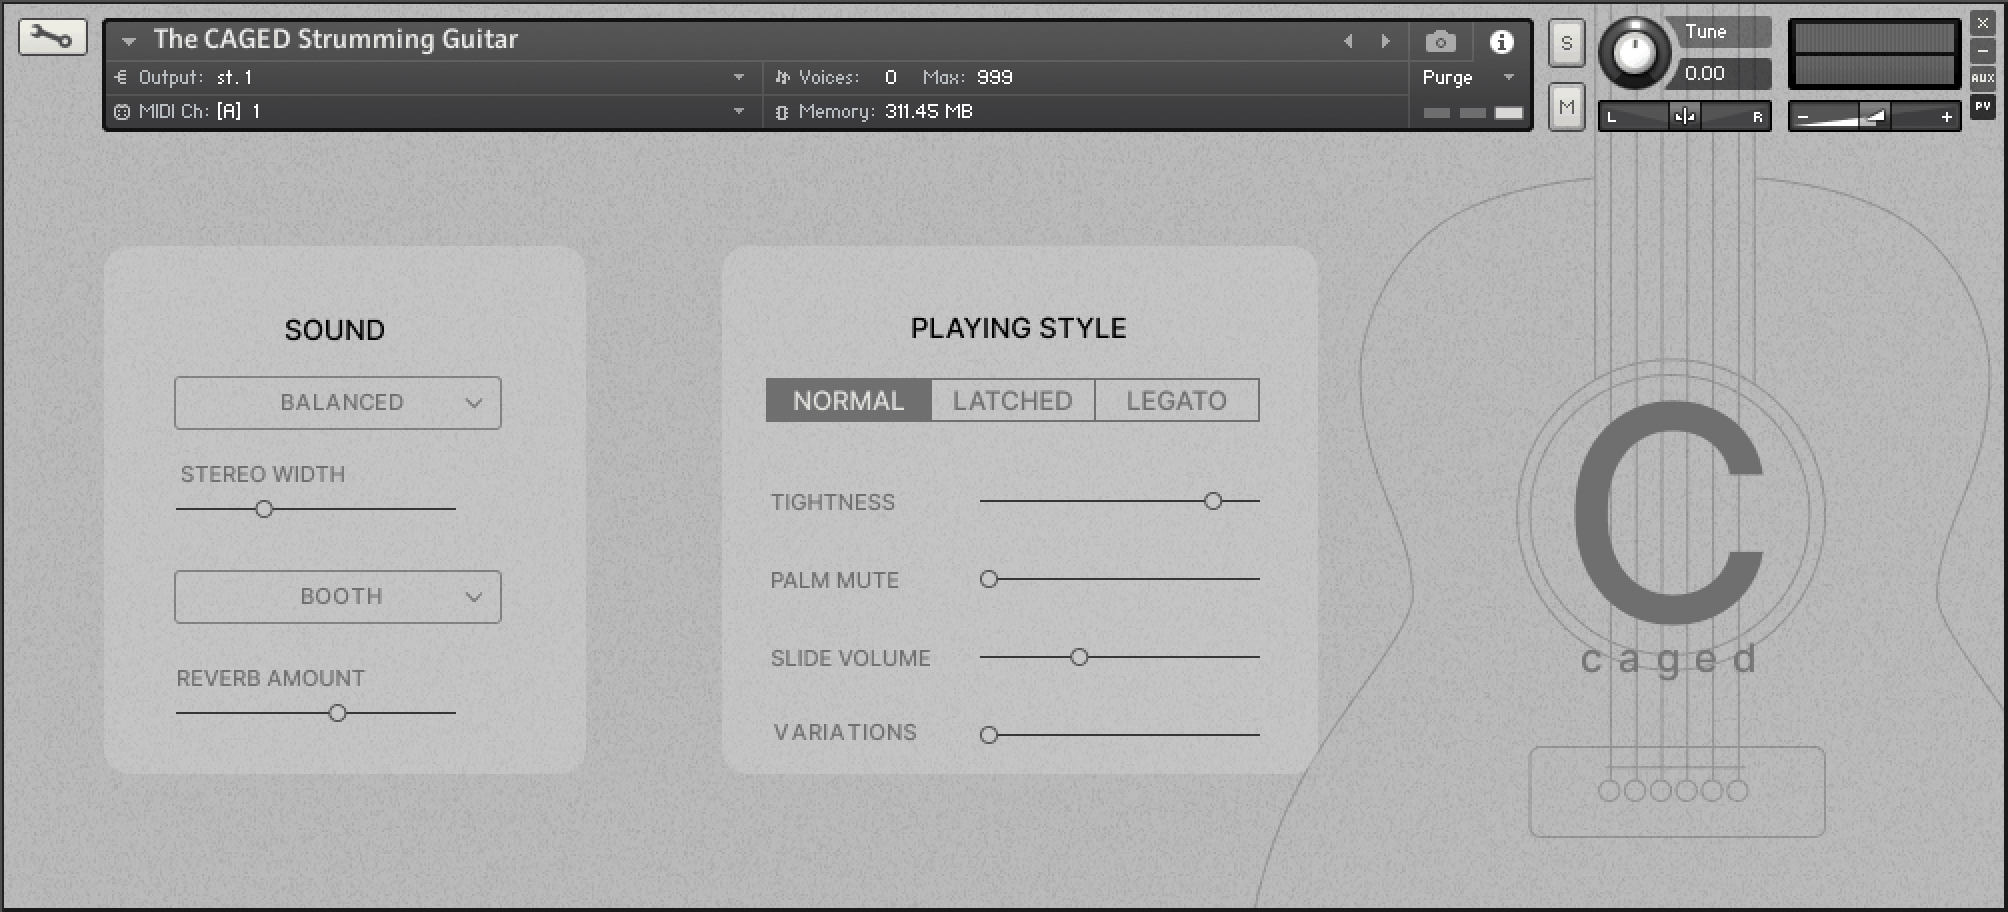Click the VARIATIONS slider handle
2008x912 pixels.
point(989,735)
